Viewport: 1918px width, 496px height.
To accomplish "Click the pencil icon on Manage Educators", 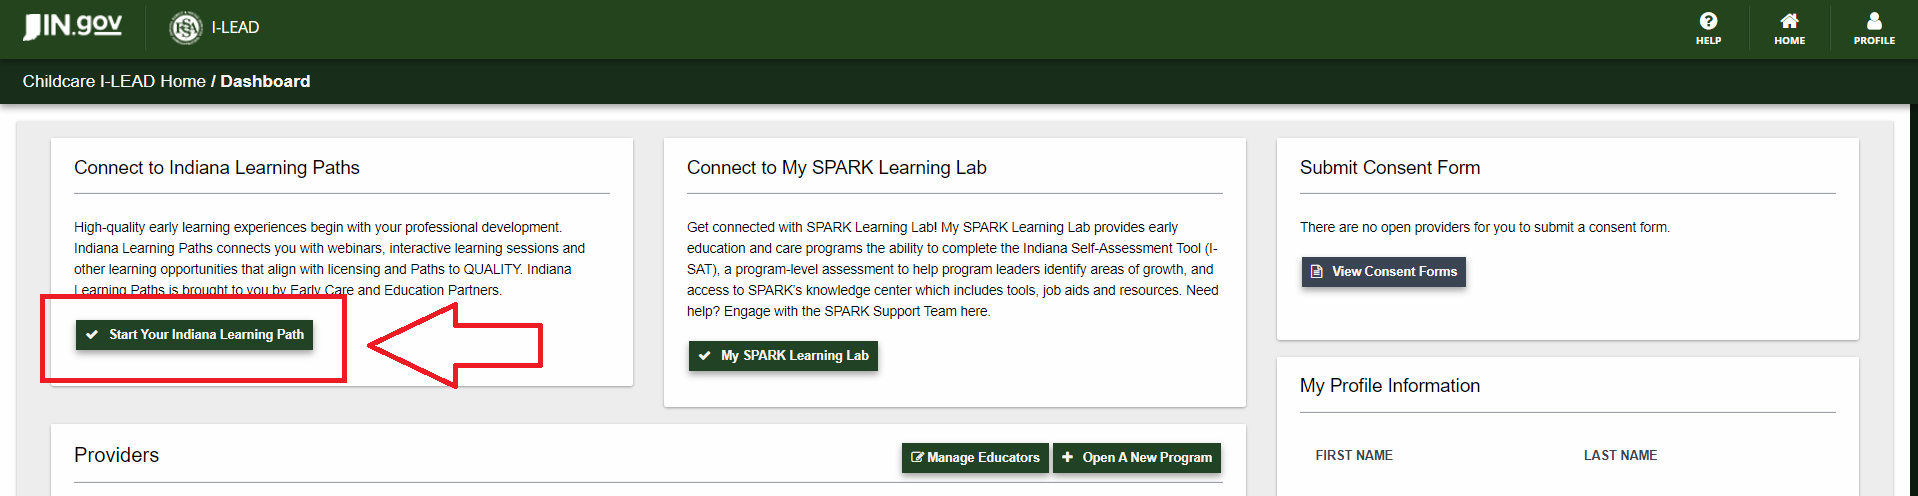I will pyautogui.click(x=917, y=457).
